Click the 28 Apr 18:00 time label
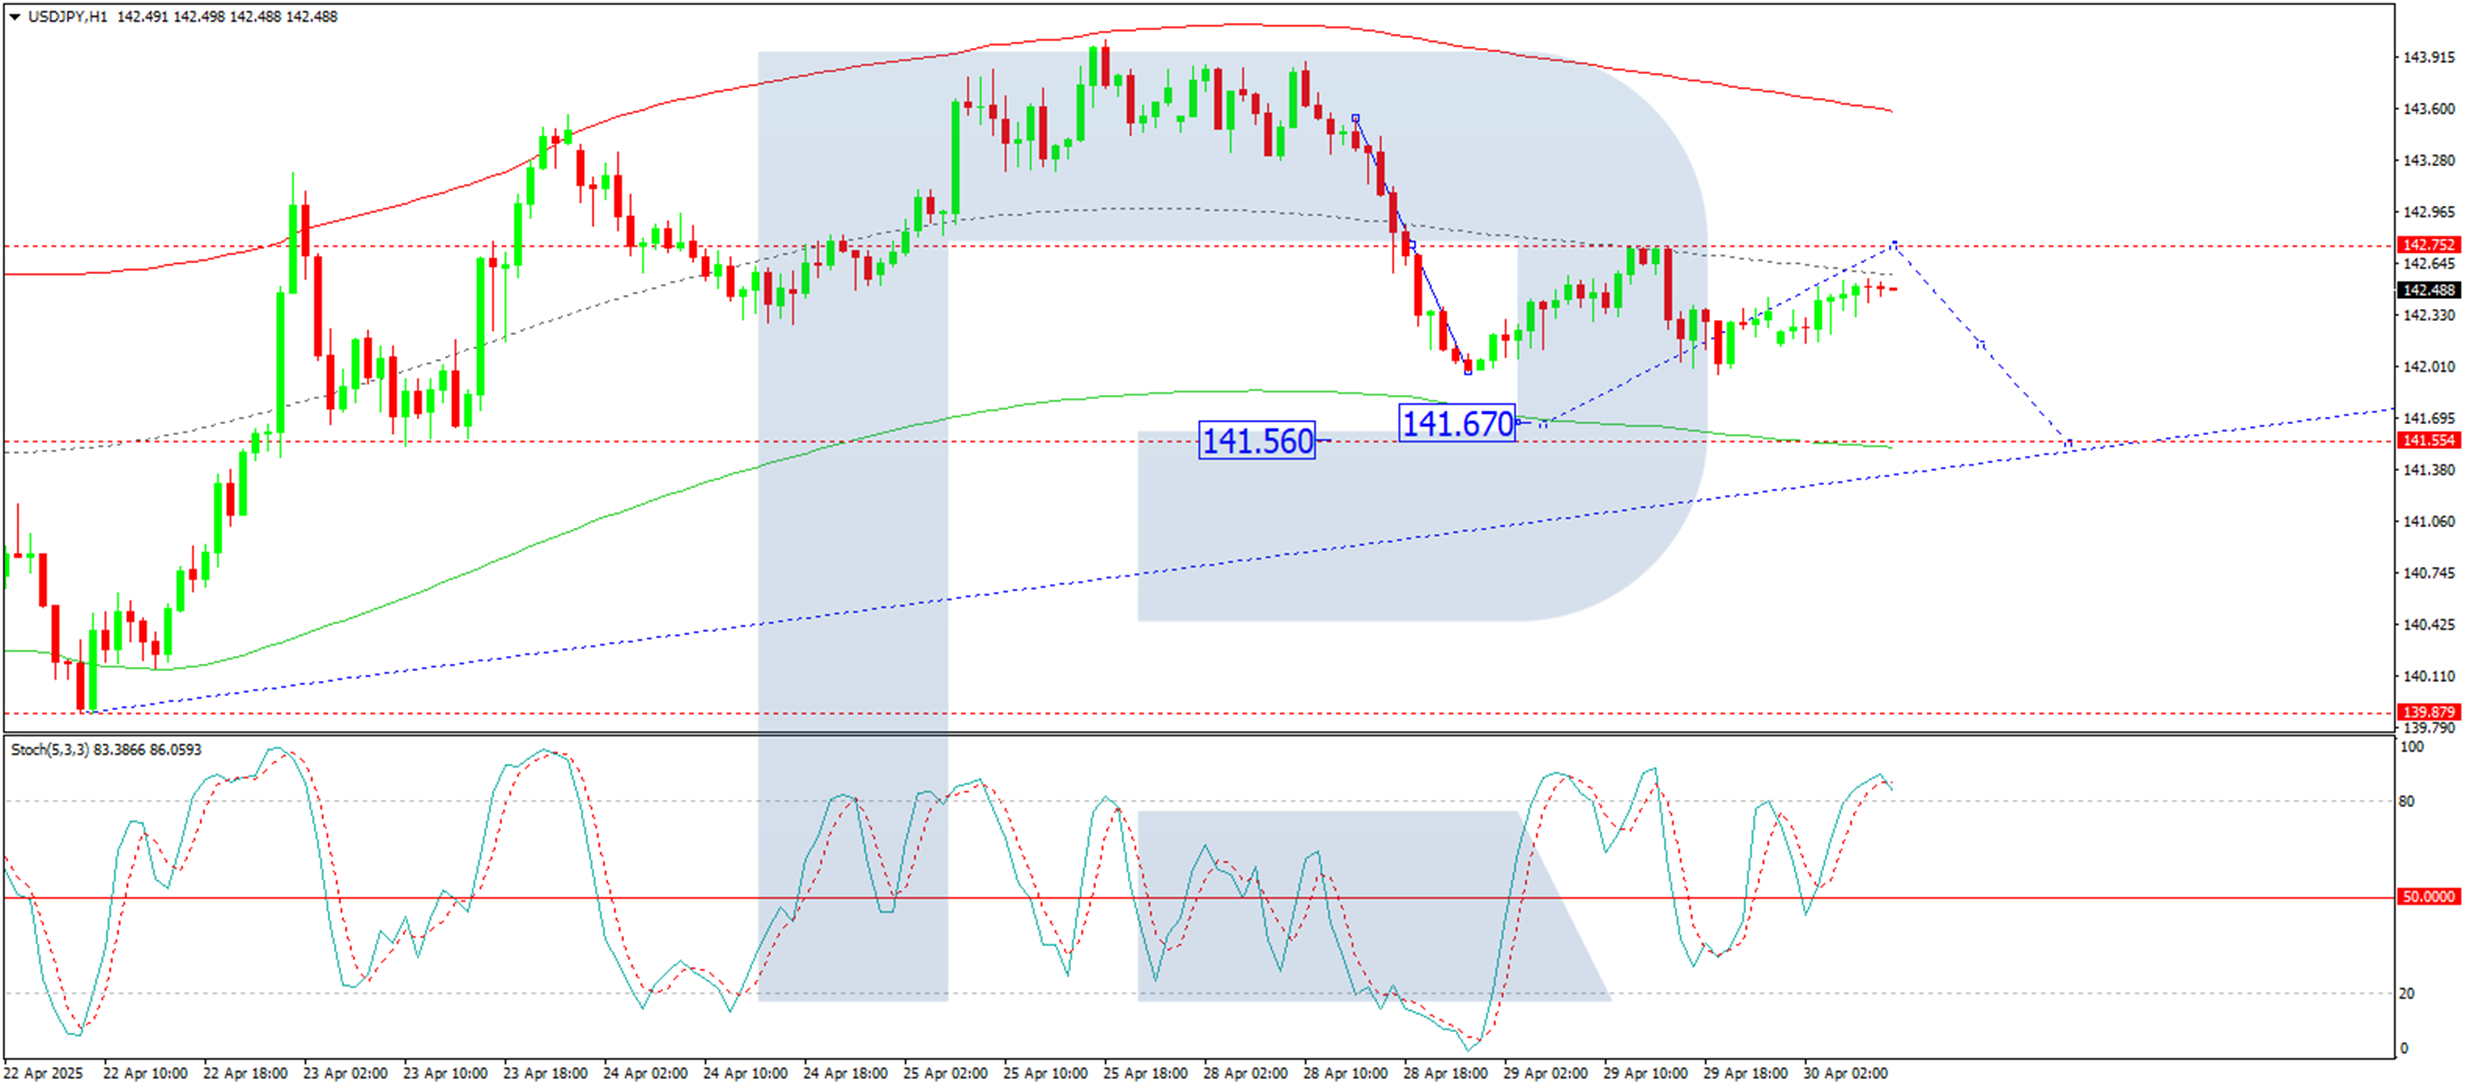The image size is (2466, 1091). (x=1445, y=1073)
